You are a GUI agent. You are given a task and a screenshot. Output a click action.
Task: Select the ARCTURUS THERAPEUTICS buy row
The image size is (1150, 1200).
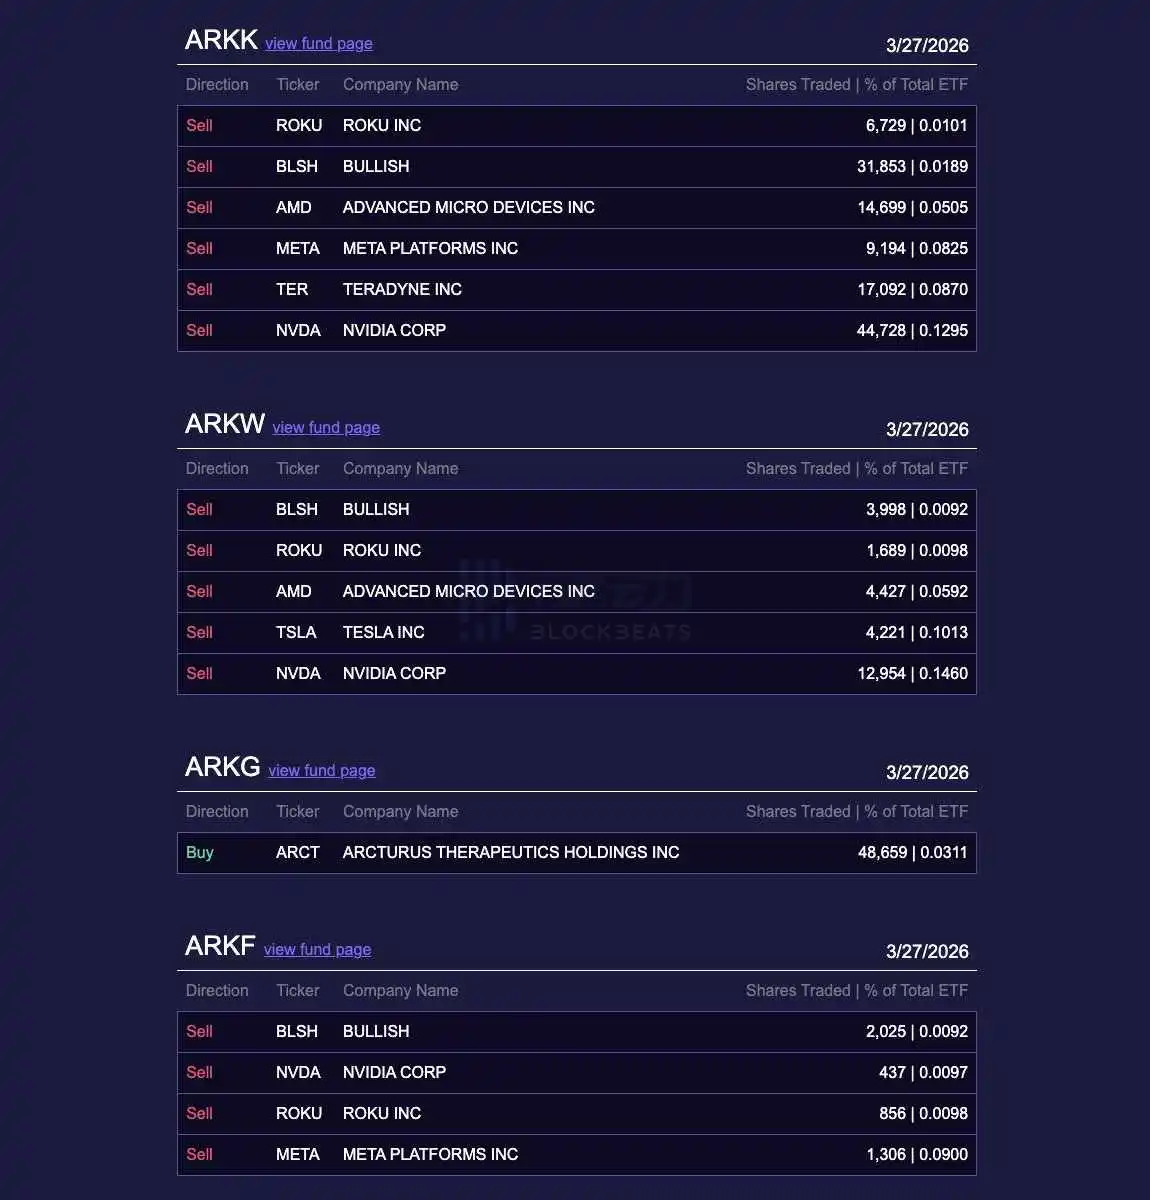[x=577, y=853]
